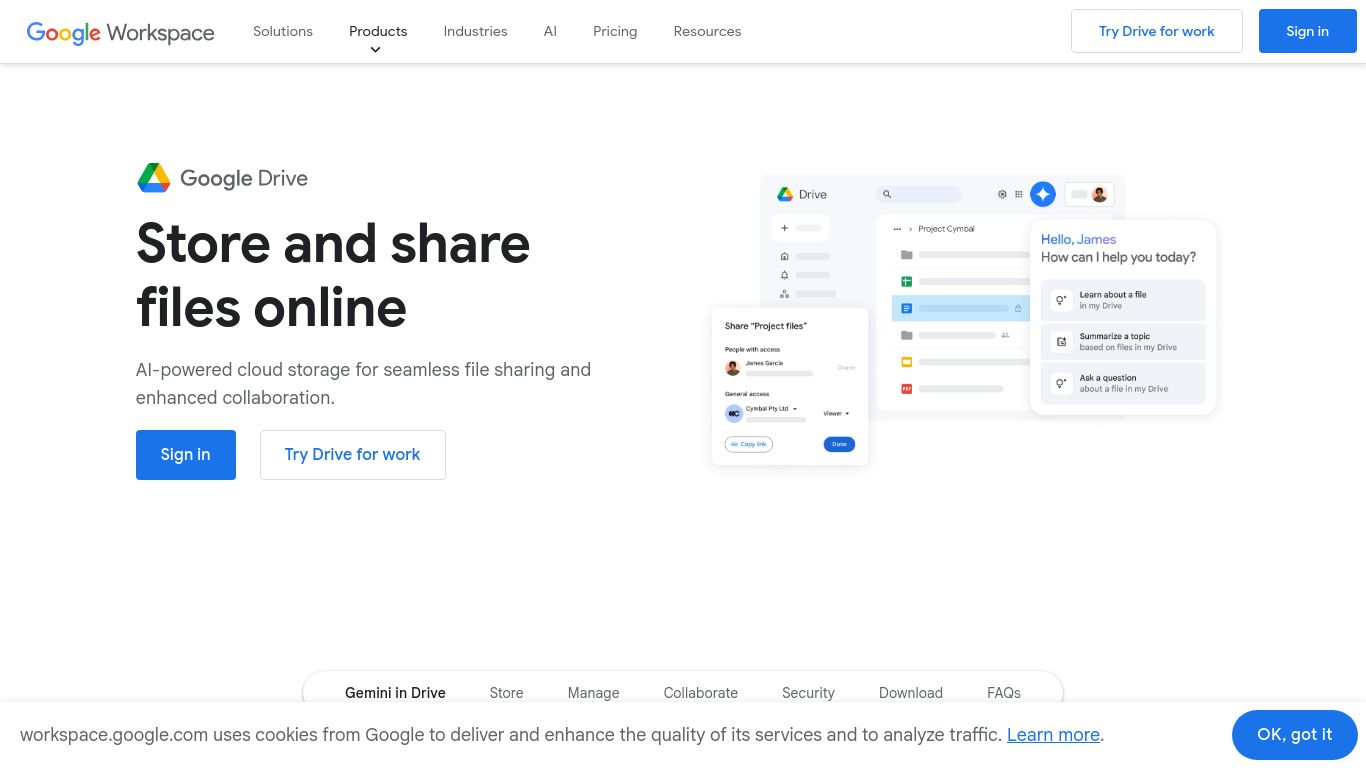This screenshot has height=768, width=1366.
Task: Click Summarize a topic suggestion
Action: [x=1123, y=342]
